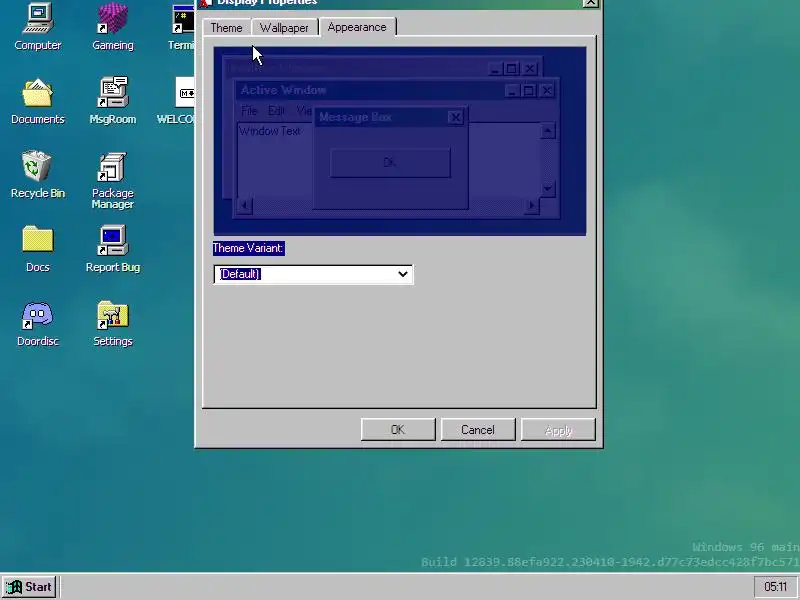
Task: Click OK in Display Properties
Action: click(398, 430)
